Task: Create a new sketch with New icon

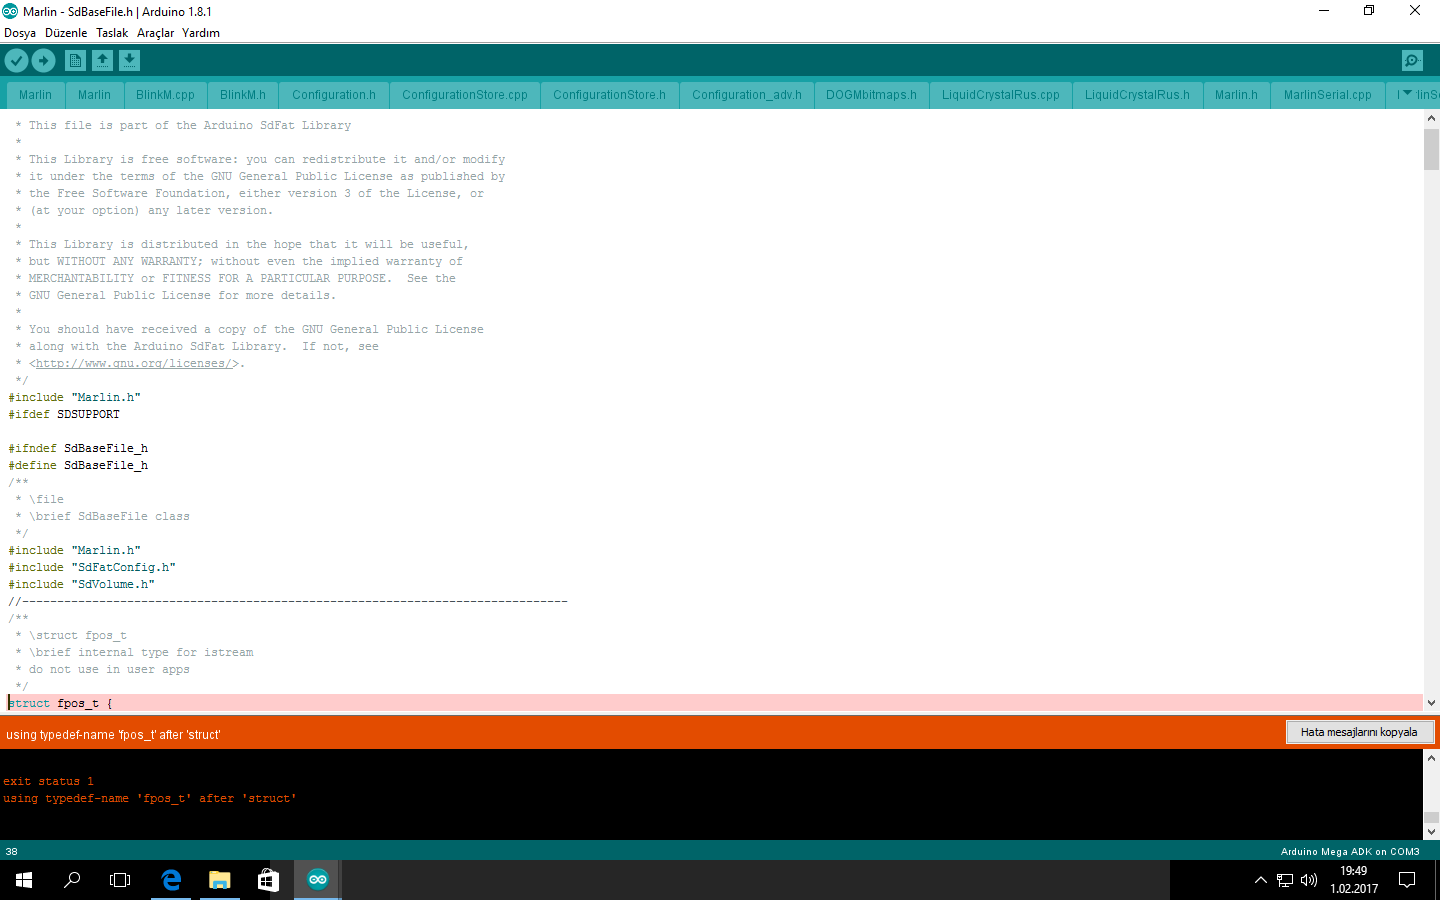Action: [x=75, y=61]
